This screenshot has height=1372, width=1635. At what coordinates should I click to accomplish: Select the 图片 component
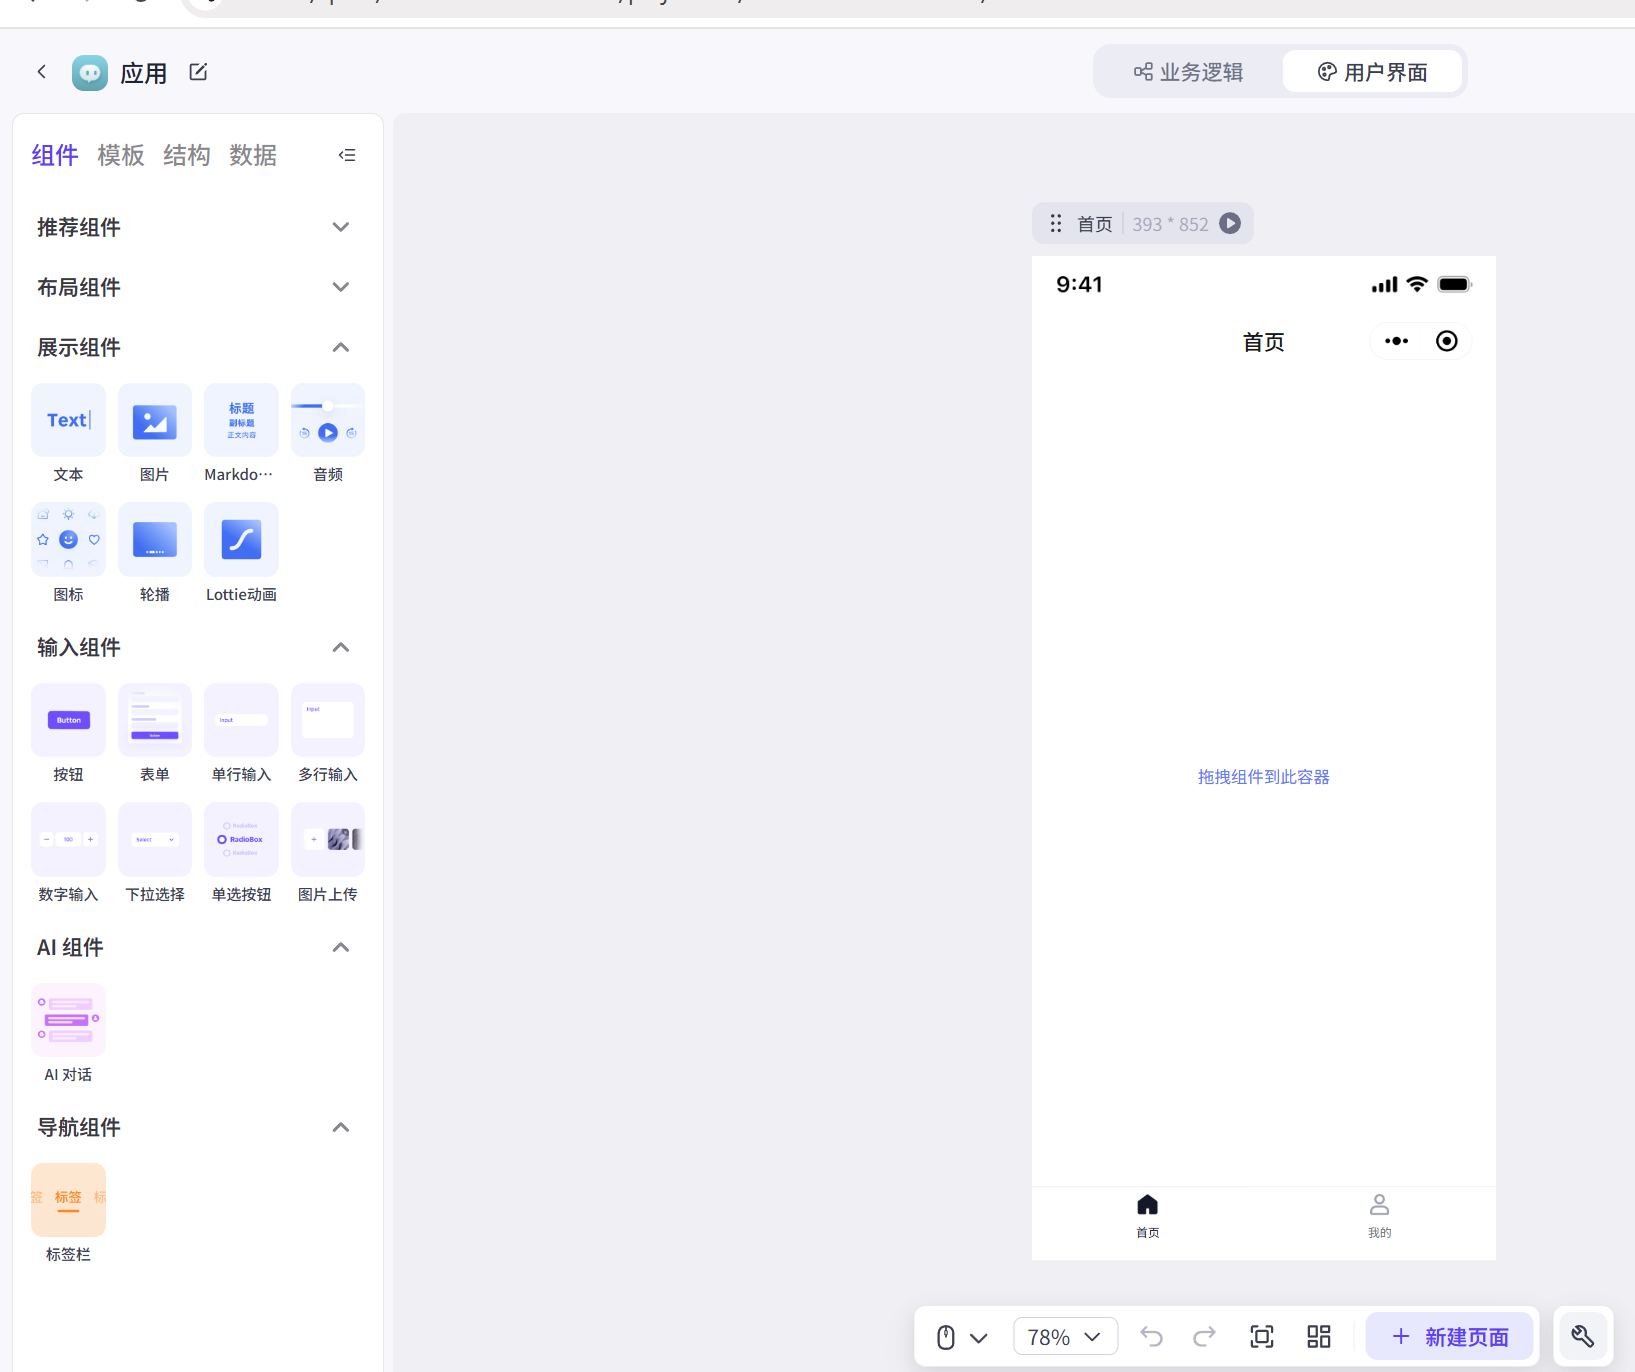154,420
